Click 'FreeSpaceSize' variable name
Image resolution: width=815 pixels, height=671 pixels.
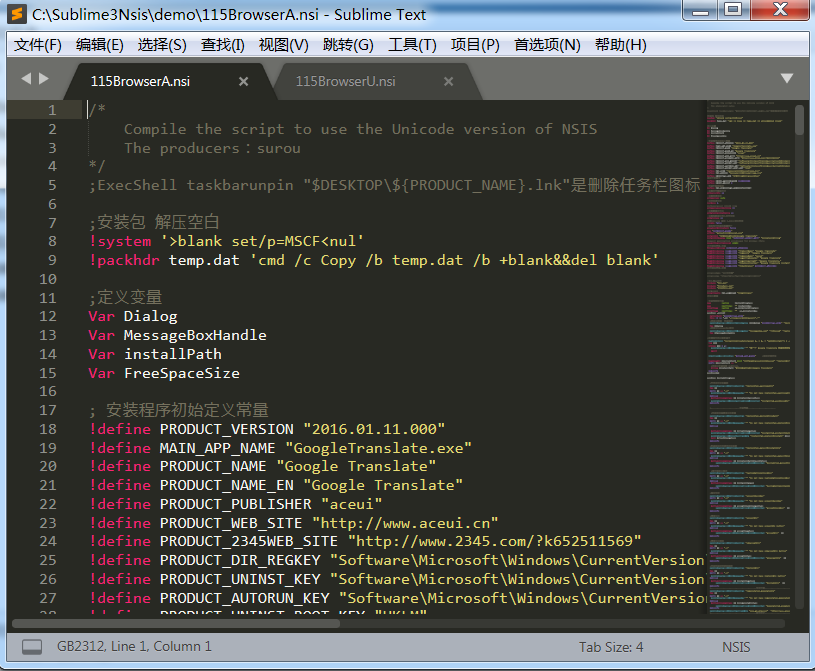point(182,373)
